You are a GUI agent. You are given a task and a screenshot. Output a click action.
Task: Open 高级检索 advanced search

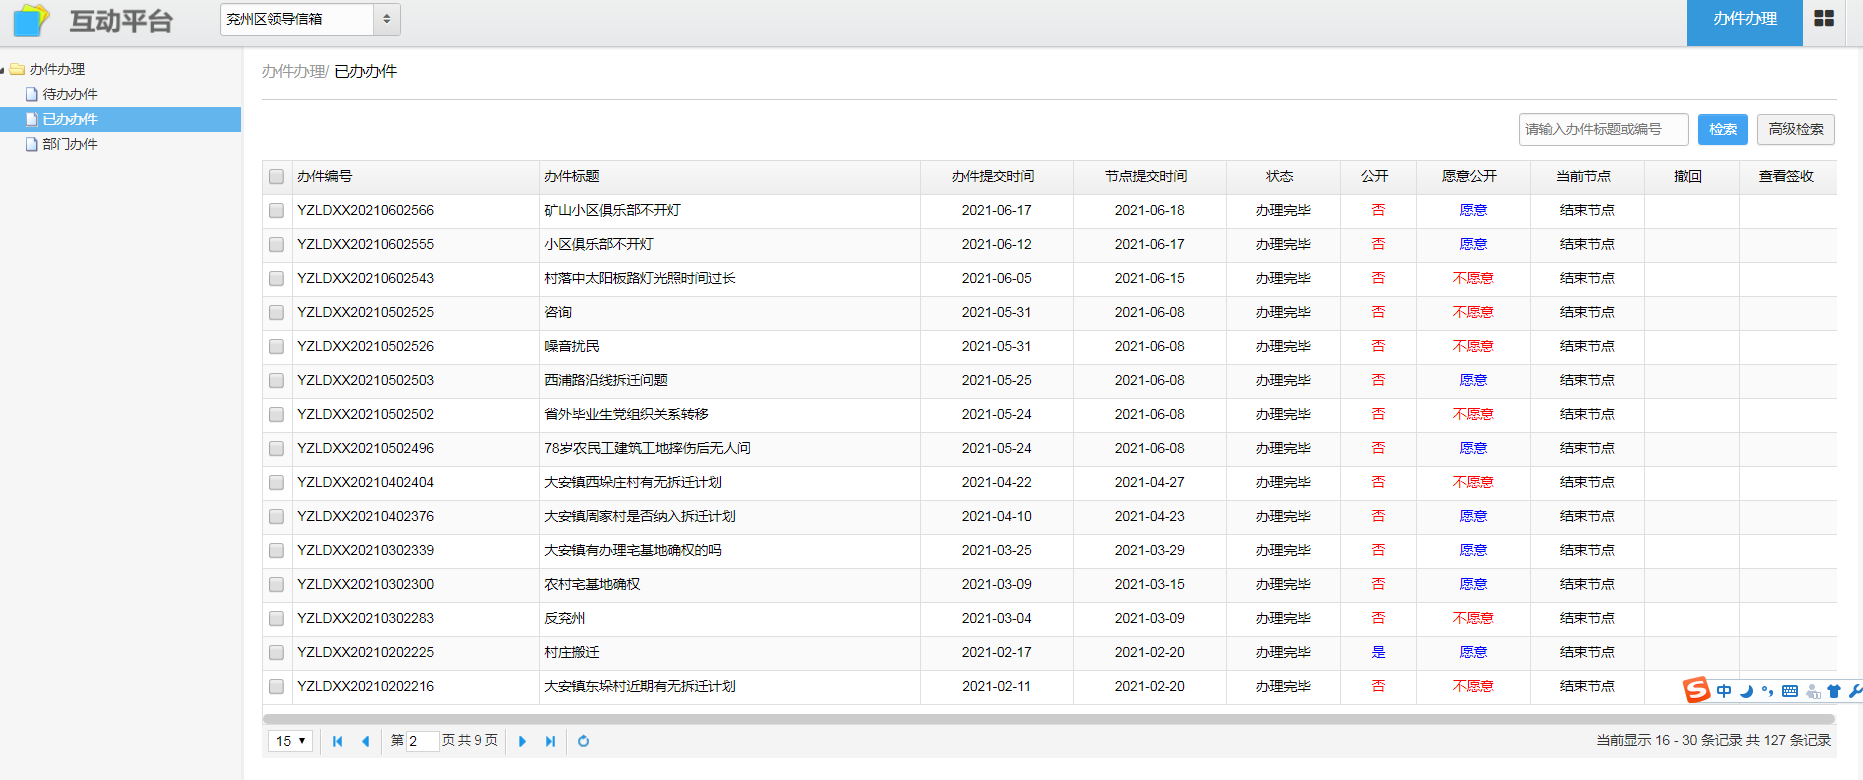pyautogui.click(x=1795, y=129)
